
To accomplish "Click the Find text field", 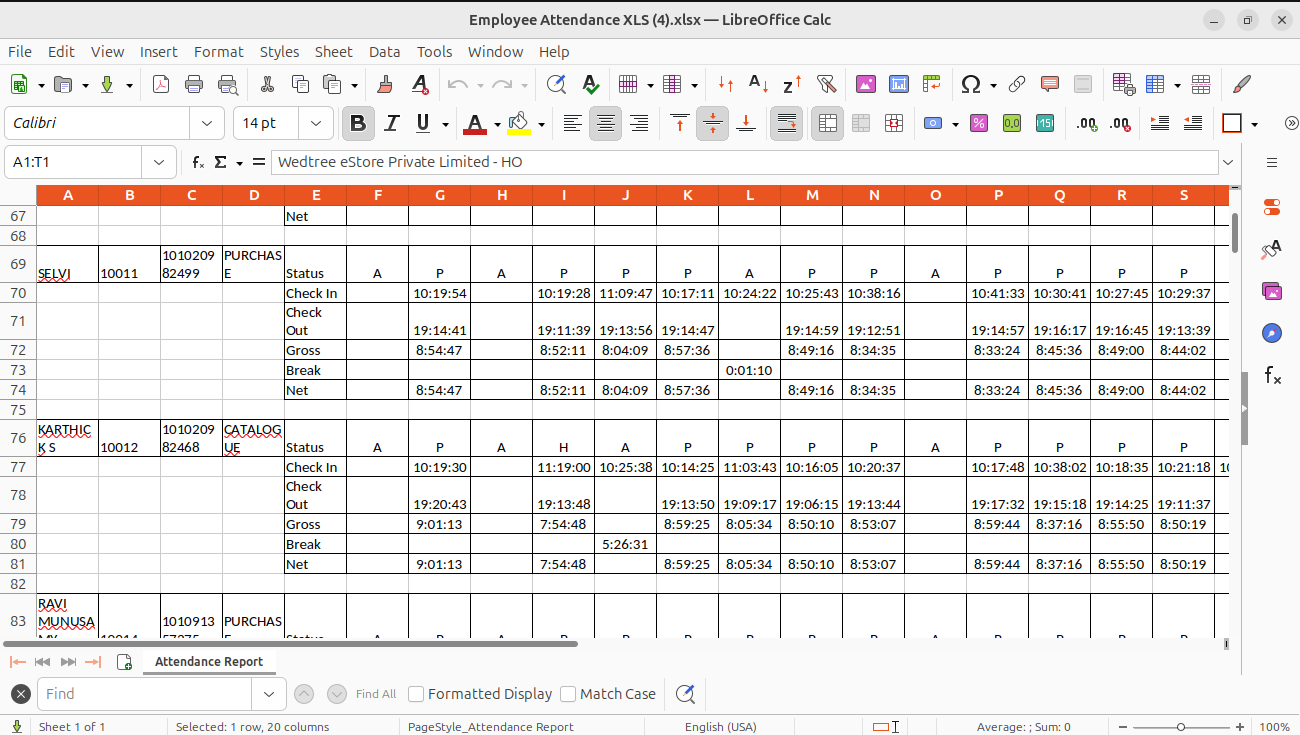I will [x=144, y=694].
